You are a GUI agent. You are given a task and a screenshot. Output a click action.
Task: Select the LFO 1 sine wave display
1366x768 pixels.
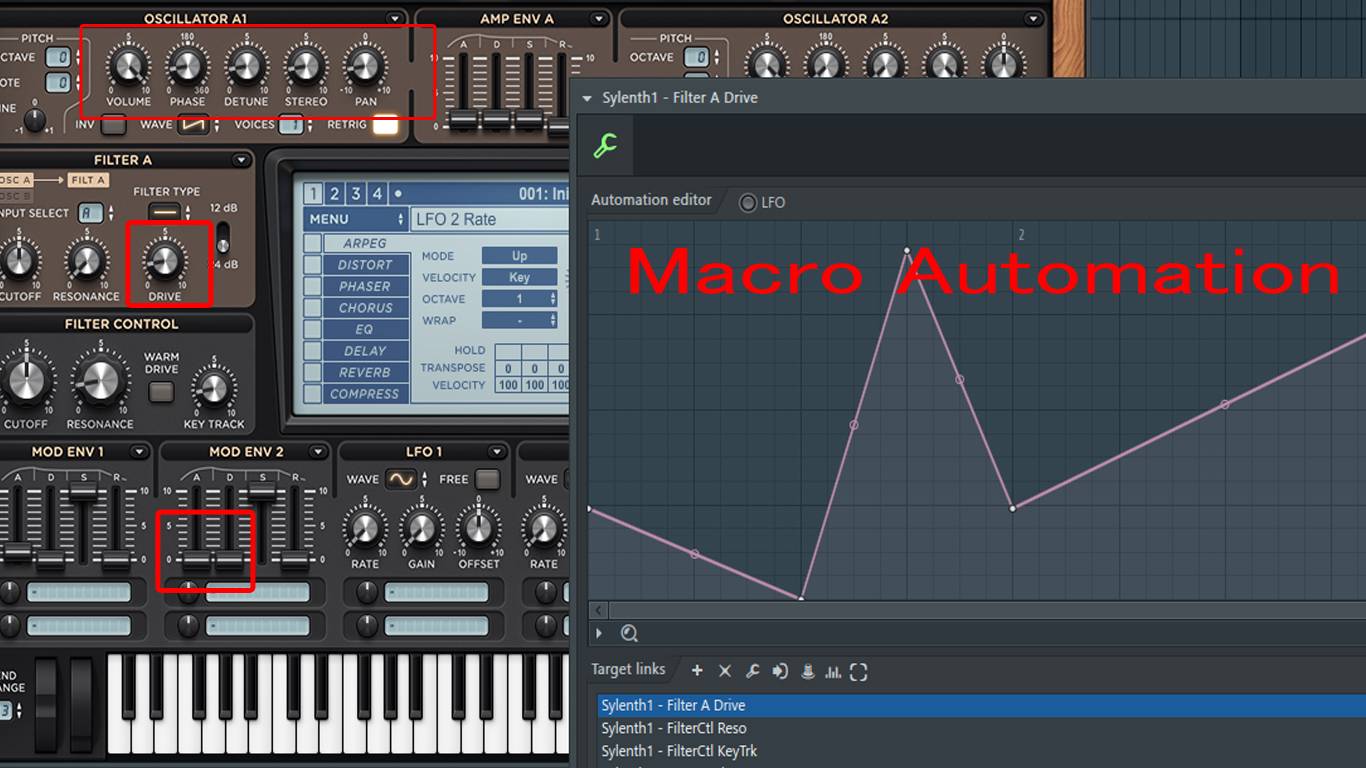click(400, 479)
